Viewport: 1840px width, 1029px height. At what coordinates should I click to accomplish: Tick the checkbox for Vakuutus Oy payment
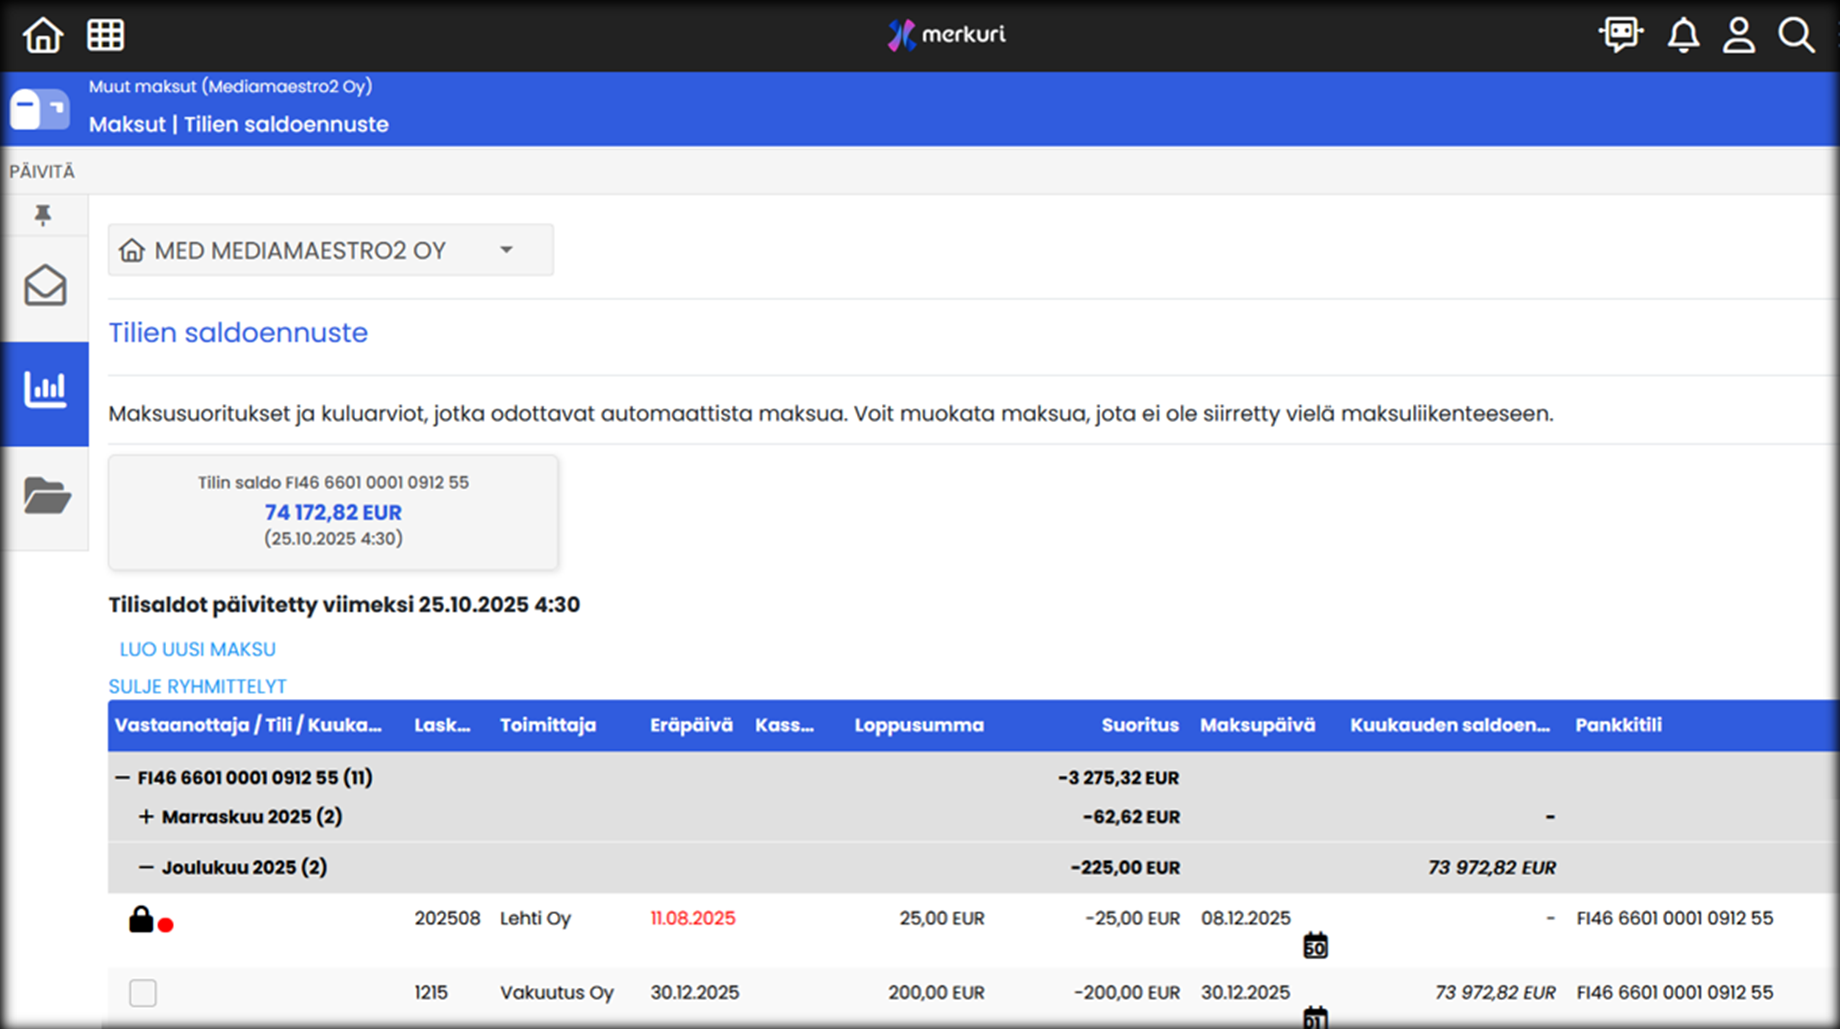[143, 993]
